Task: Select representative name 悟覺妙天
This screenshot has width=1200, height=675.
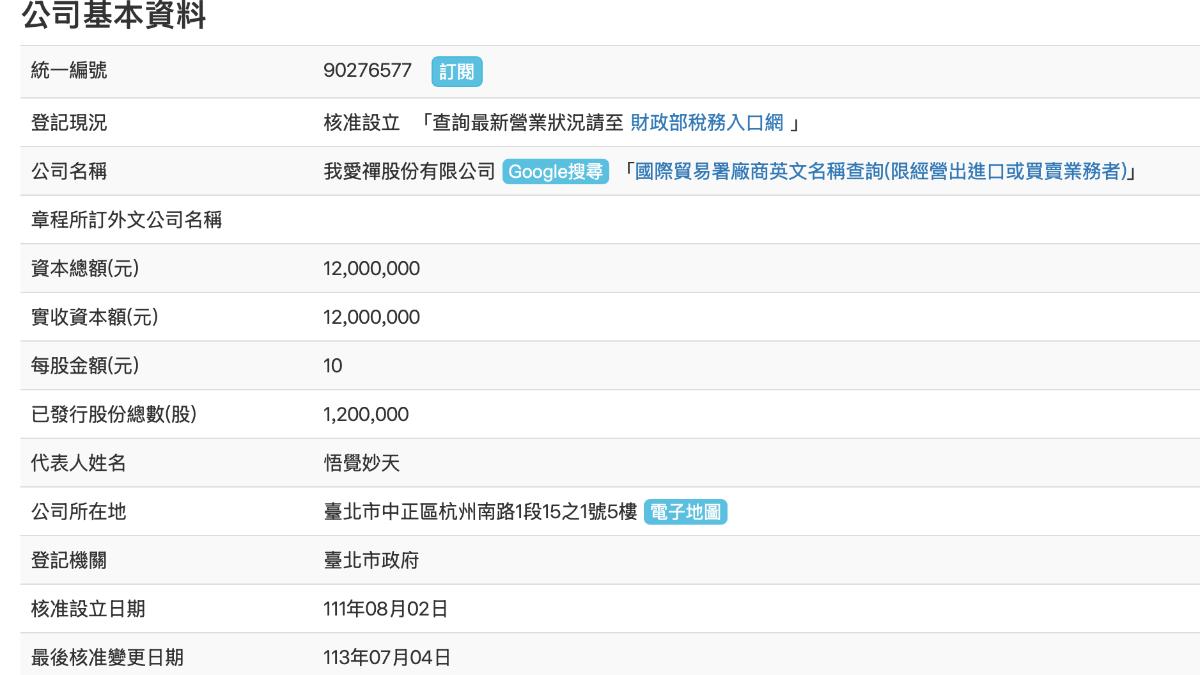Action: pos(362,464)
